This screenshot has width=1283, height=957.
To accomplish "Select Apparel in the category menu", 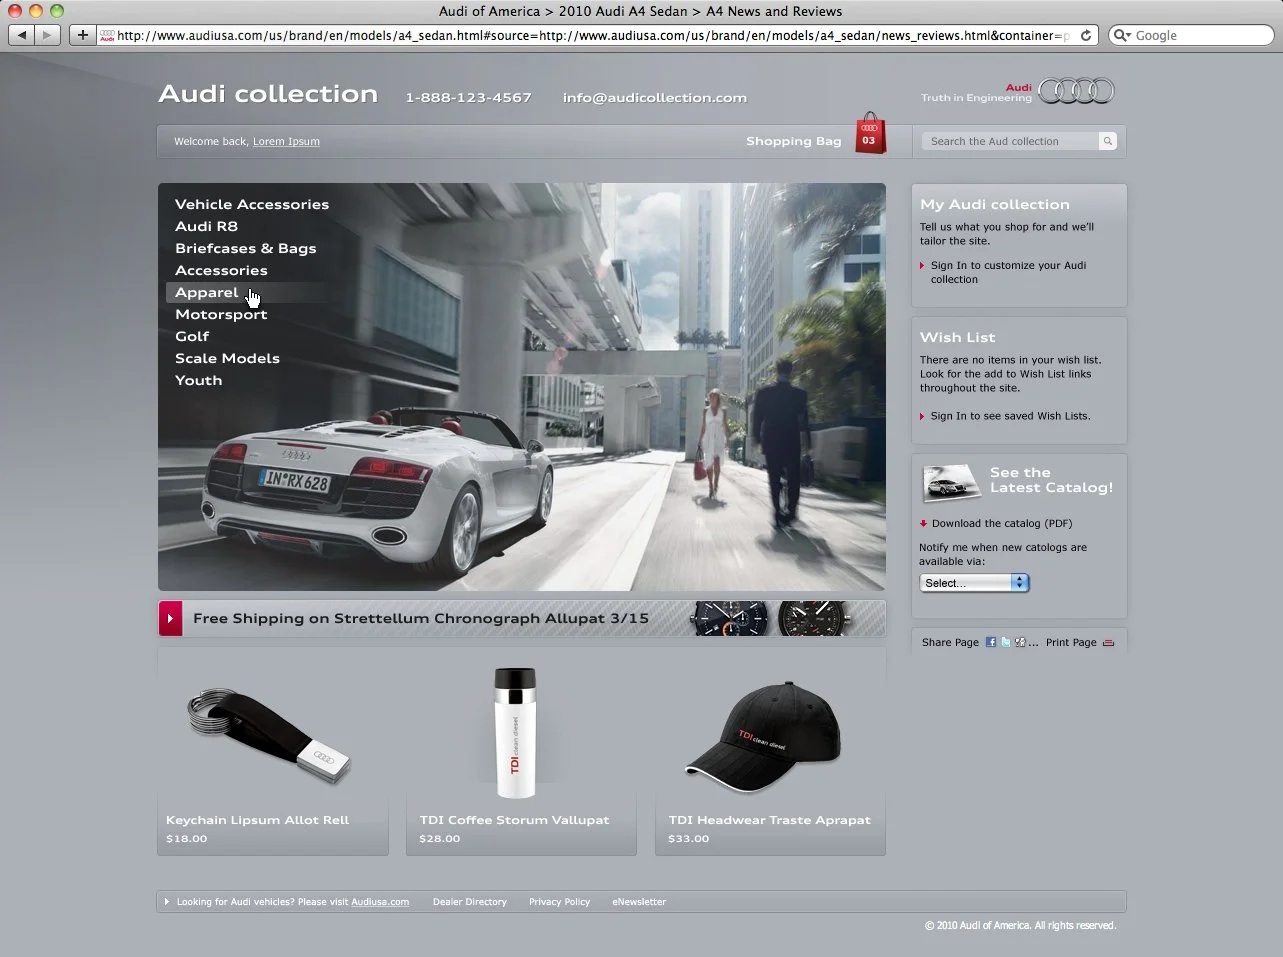I will click(206, 292).
